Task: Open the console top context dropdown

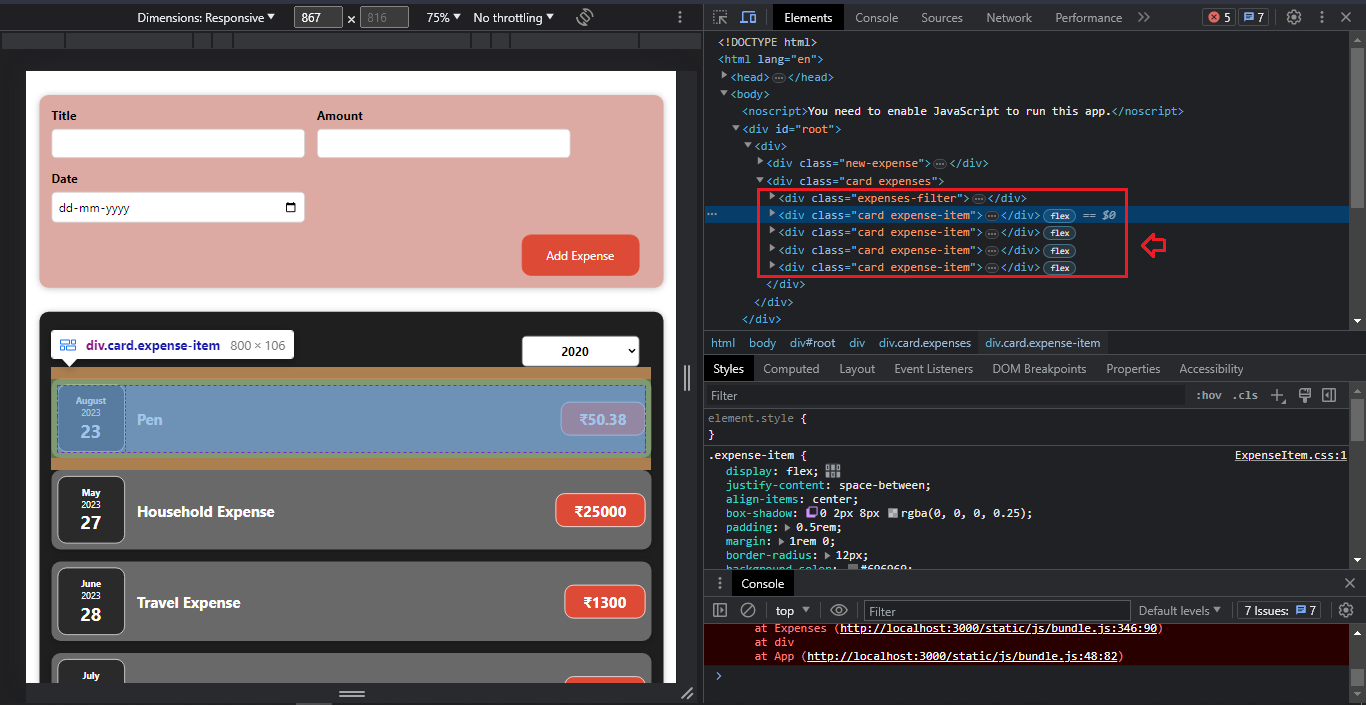Action: pos(793,610)
